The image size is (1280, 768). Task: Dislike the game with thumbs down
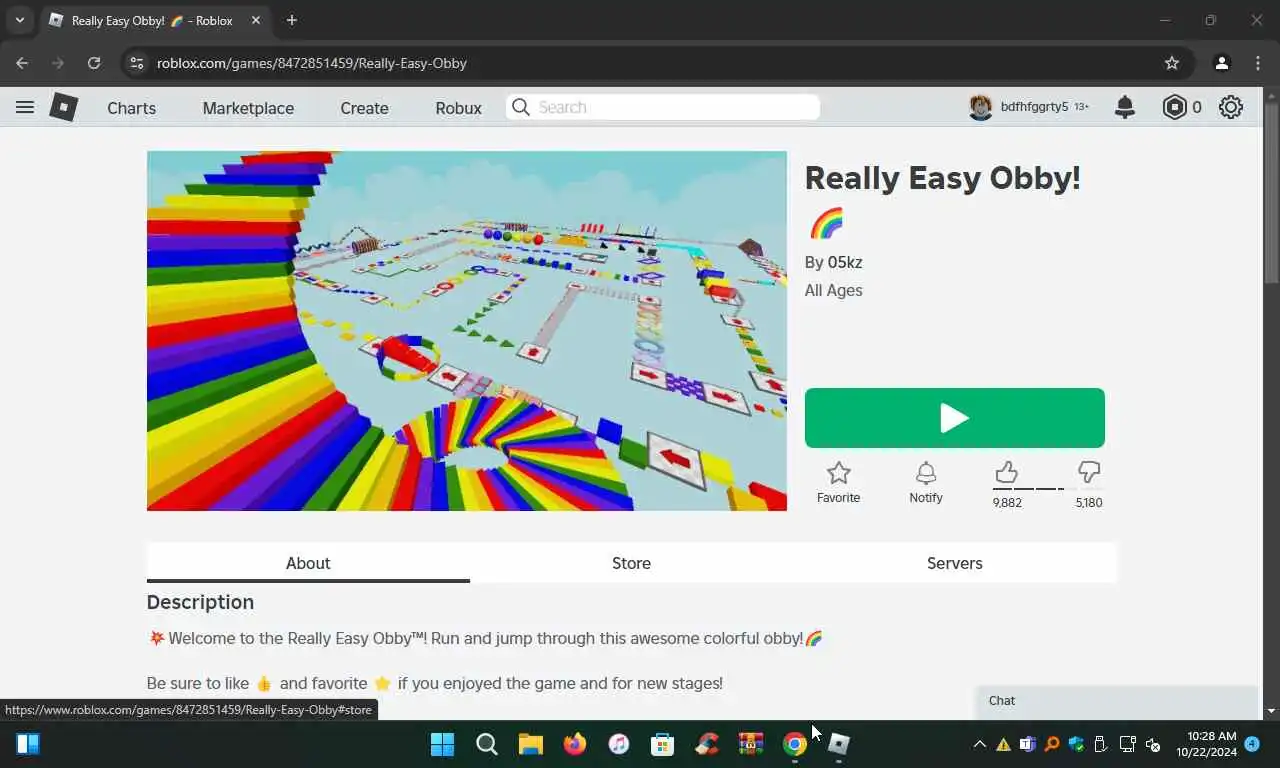click(x=1089, y=472)
